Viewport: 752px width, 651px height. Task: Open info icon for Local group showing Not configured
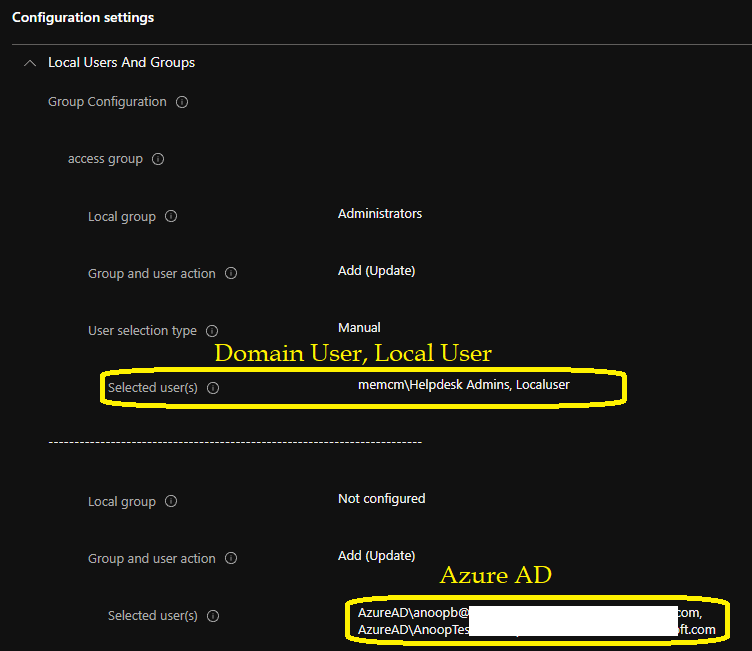(171, 502)
